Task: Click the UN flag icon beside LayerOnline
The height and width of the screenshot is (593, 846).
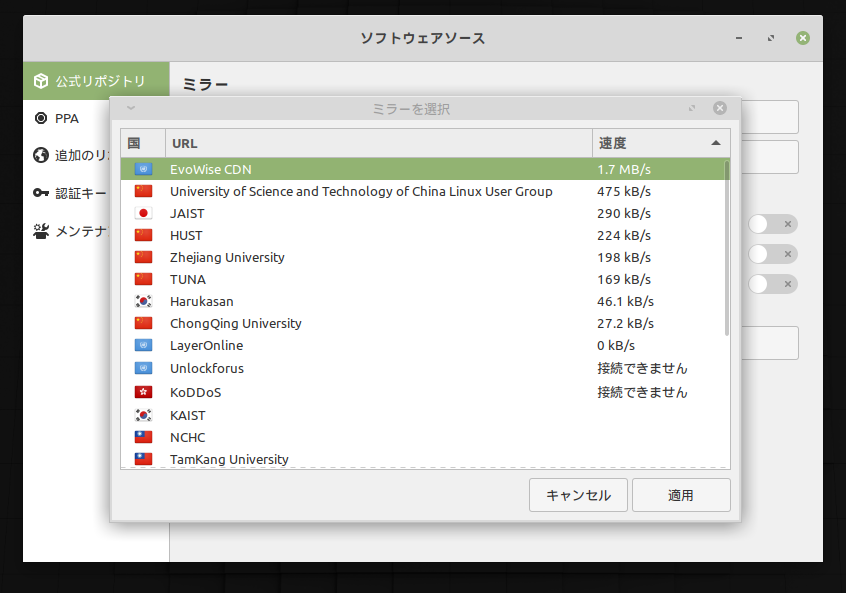Action: [x=144, y=345]
